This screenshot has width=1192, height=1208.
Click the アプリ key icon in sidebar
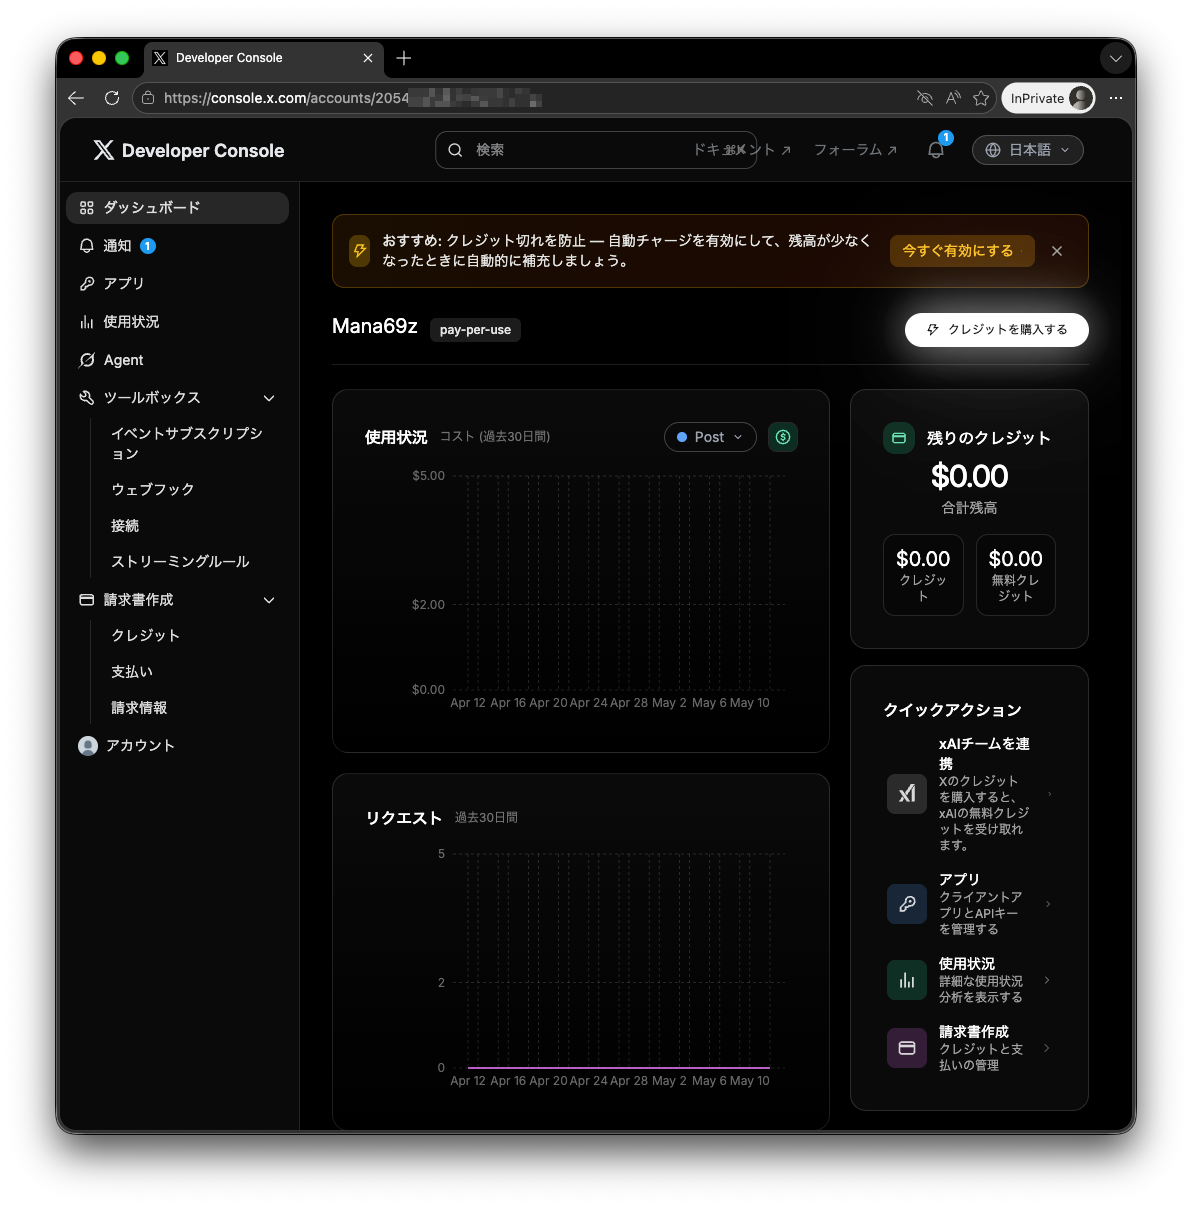click(x=87, y=284)
